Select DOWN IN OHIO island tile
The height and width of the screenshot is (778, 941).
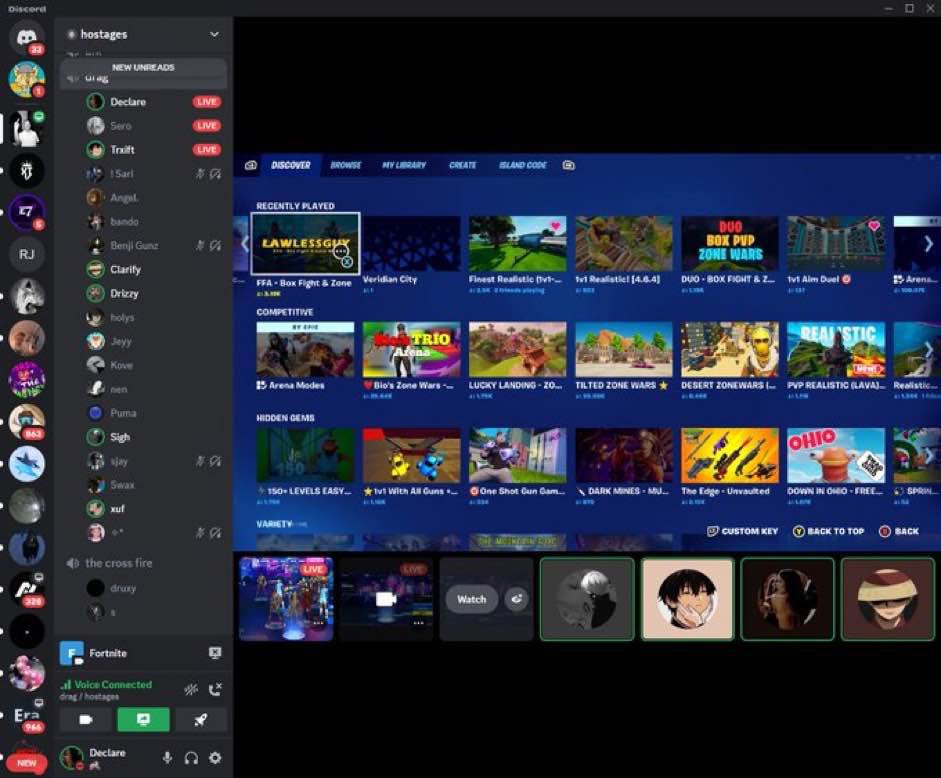[836, 456]
